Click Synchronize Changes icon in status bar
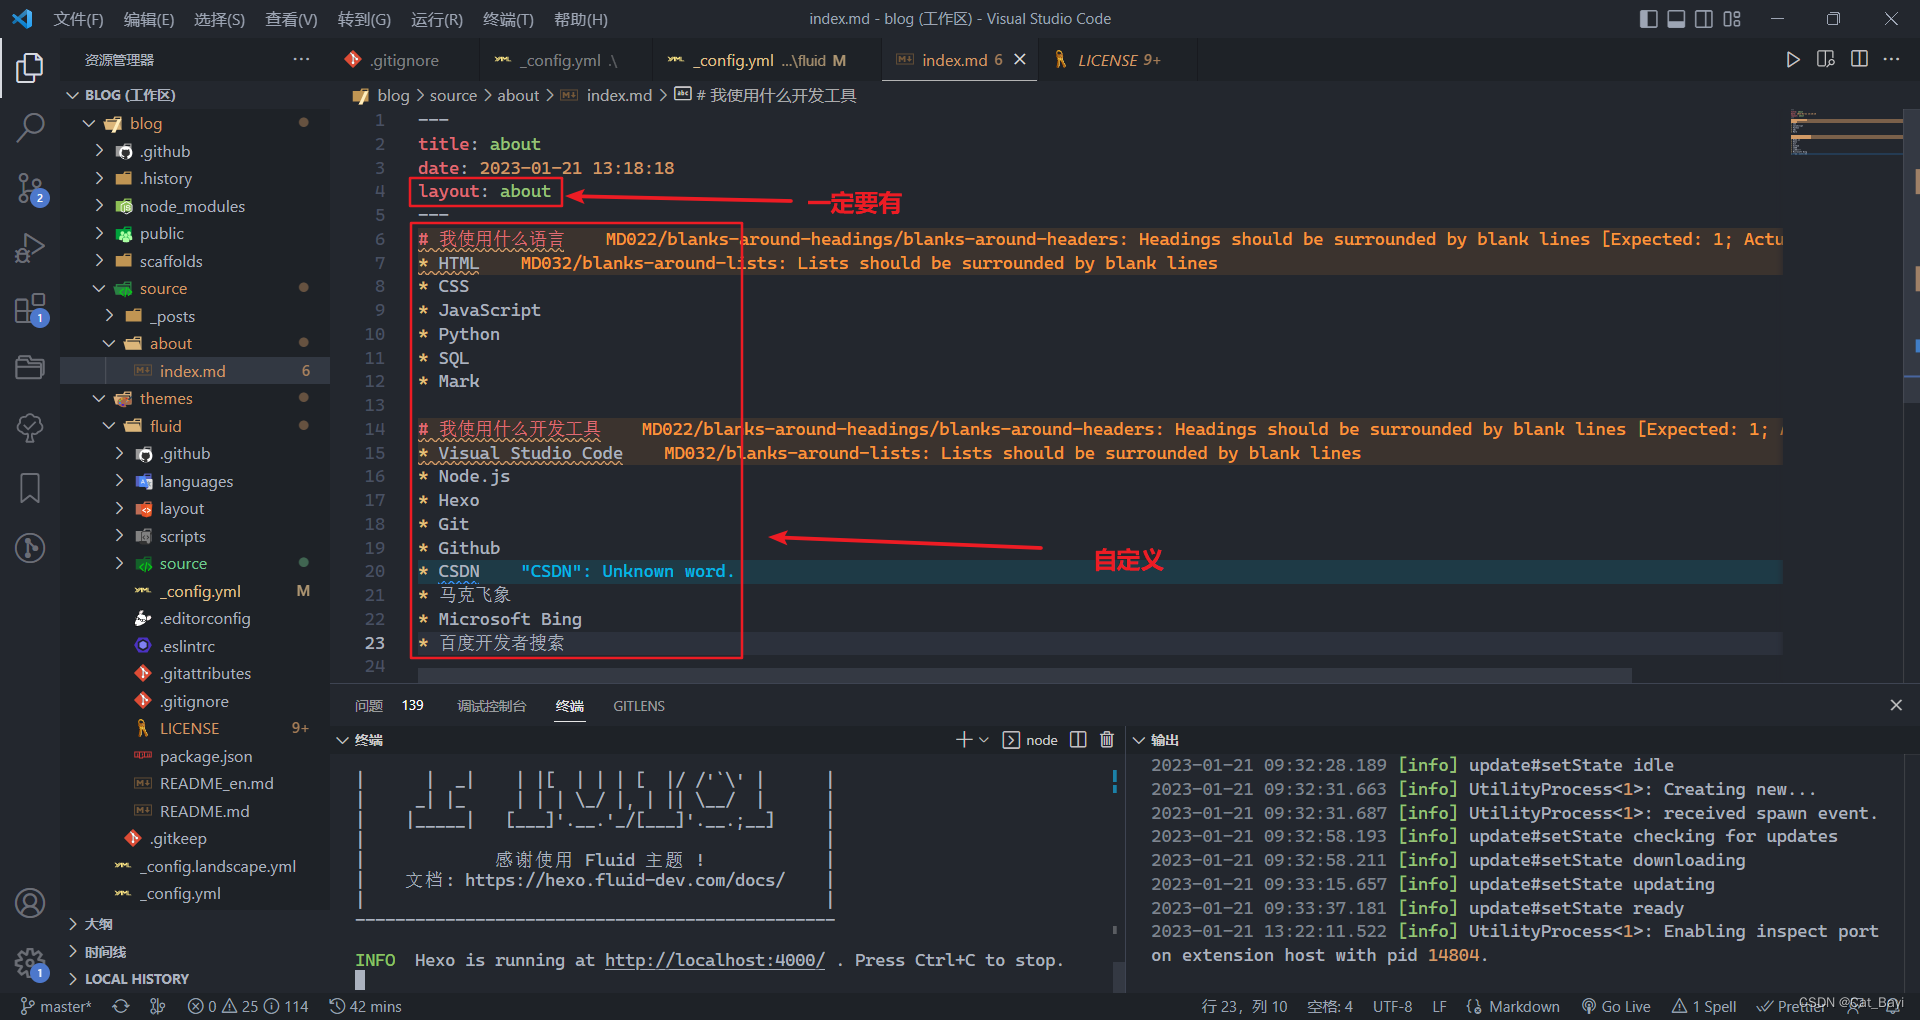This screenshot has width=1920, height=1020. point(121,1006)
